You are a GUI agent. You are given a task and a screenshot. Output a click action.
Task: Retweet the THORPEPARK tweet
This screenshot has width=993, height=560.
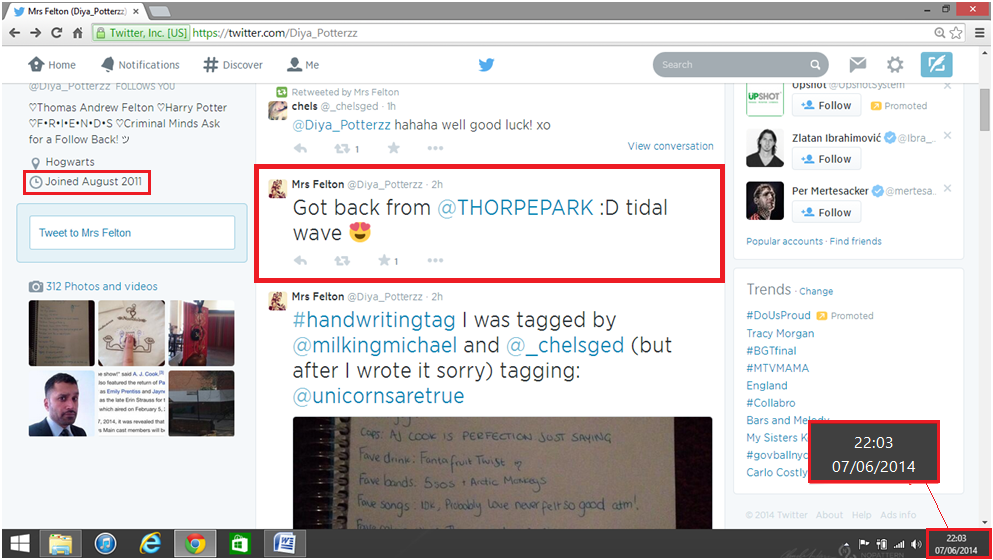343,260
